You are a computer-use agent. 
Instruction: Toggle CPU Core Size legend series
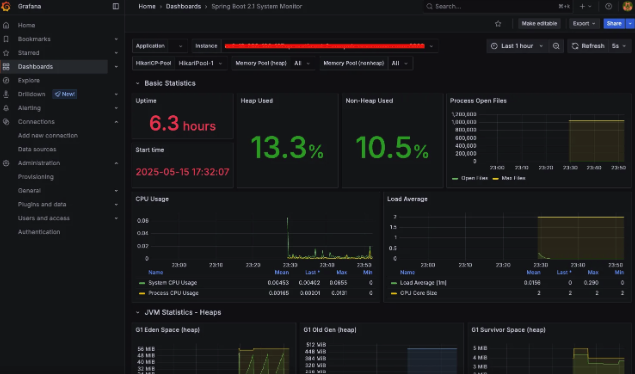pyautogui.click(x=418, y=293)
